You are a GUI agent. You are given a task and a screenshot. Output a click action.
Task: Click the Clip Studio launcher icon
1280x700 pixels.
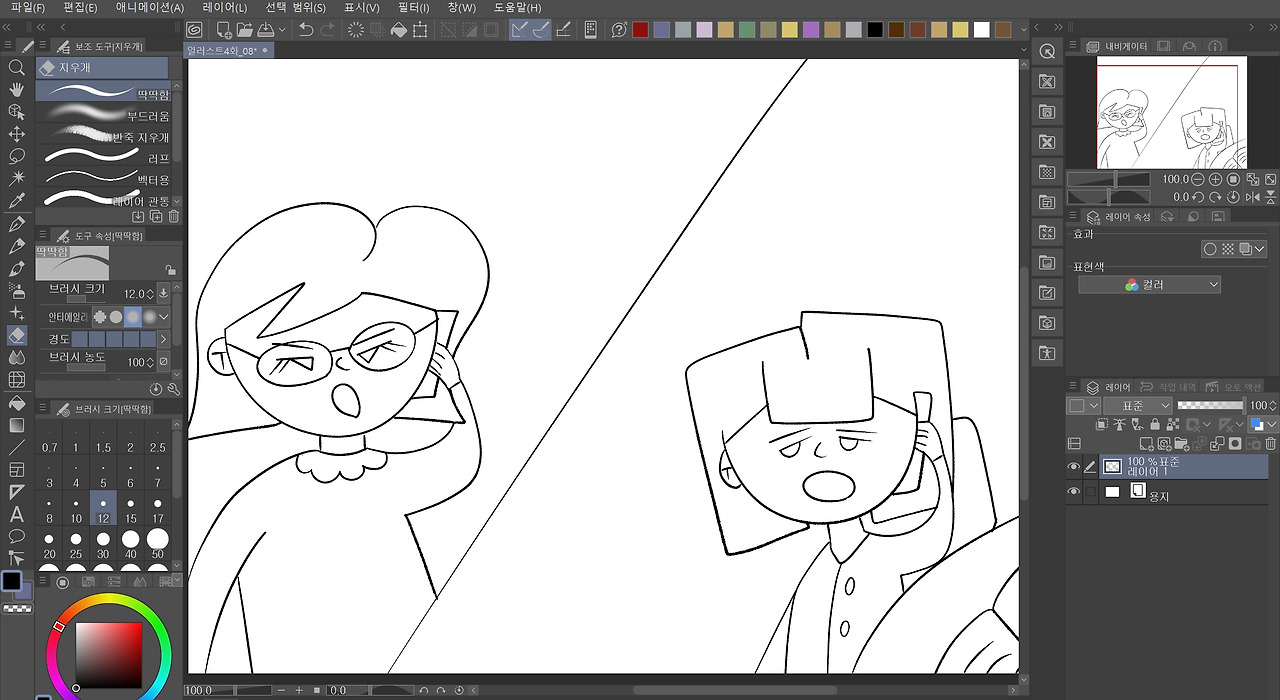coord(194,30)
